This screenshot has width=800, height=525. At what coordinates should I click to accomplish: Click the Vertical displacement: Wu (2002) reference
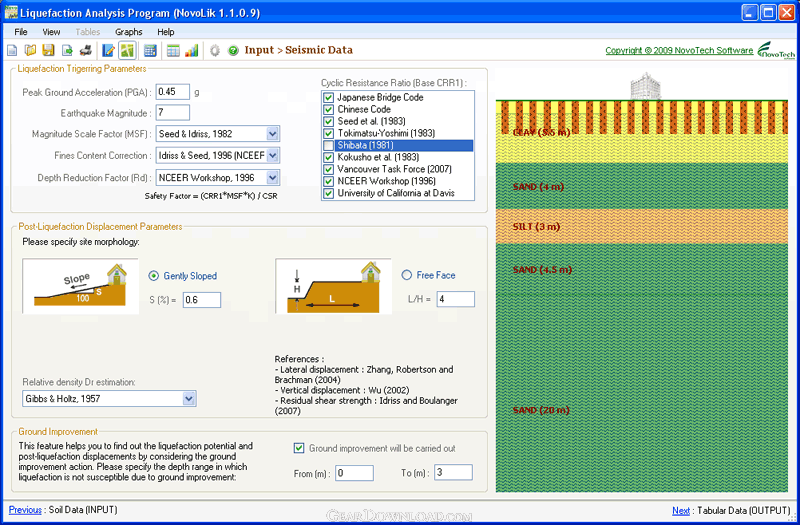click(x=342, y=390)
